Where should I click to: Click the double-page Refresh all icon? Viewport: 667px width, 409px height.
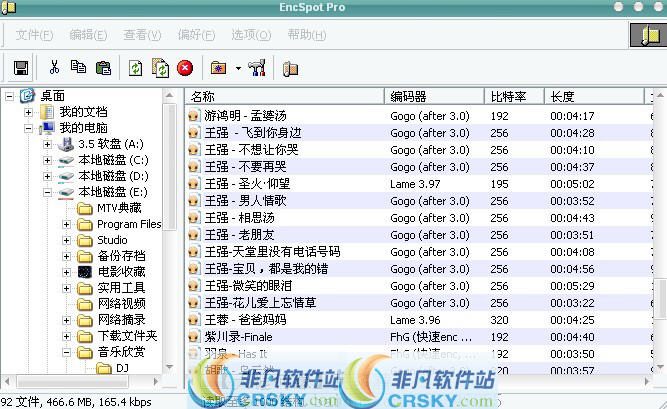[160, 68]
